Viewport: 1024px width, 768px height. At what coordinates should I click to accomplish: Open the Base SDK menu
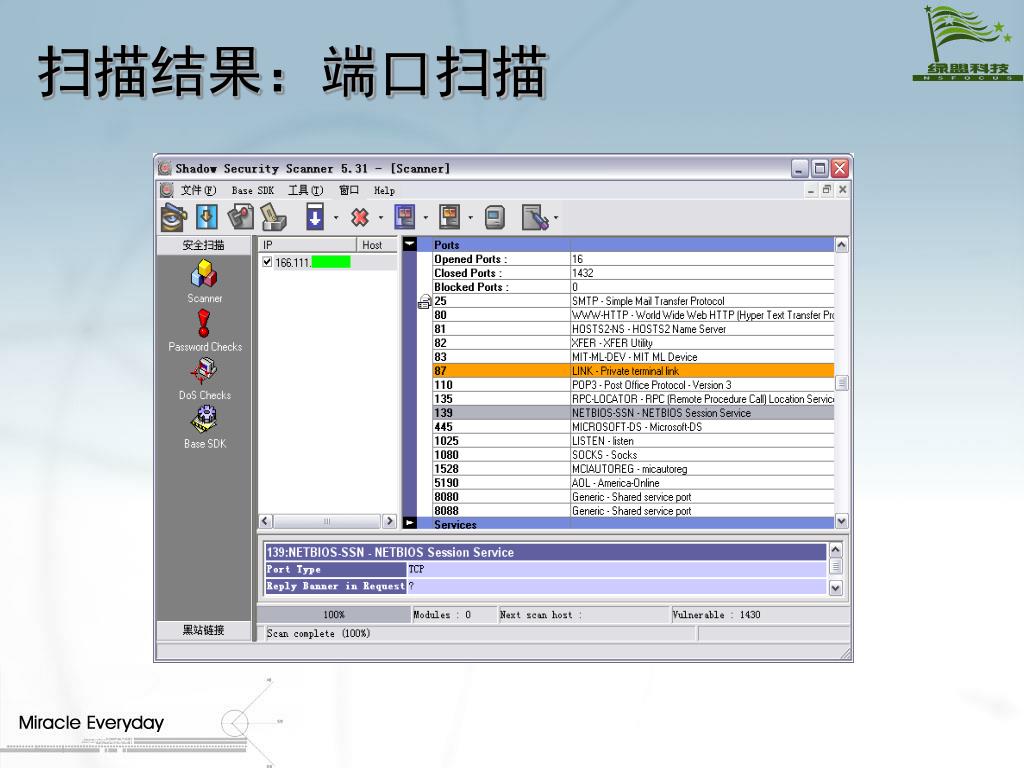(253, 191)
